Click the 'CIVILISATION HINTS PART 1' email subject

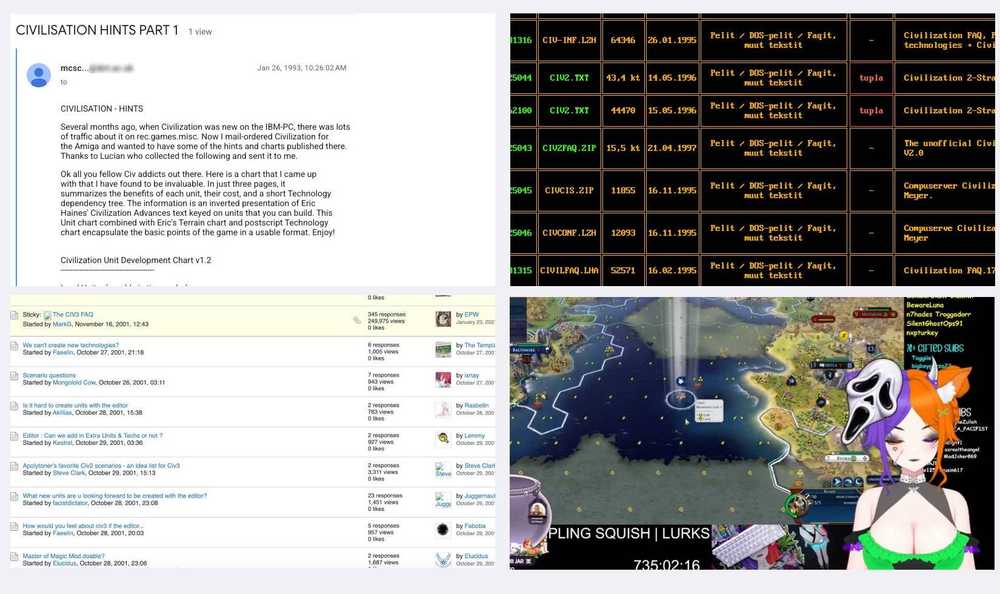click(x=97, y=30)
